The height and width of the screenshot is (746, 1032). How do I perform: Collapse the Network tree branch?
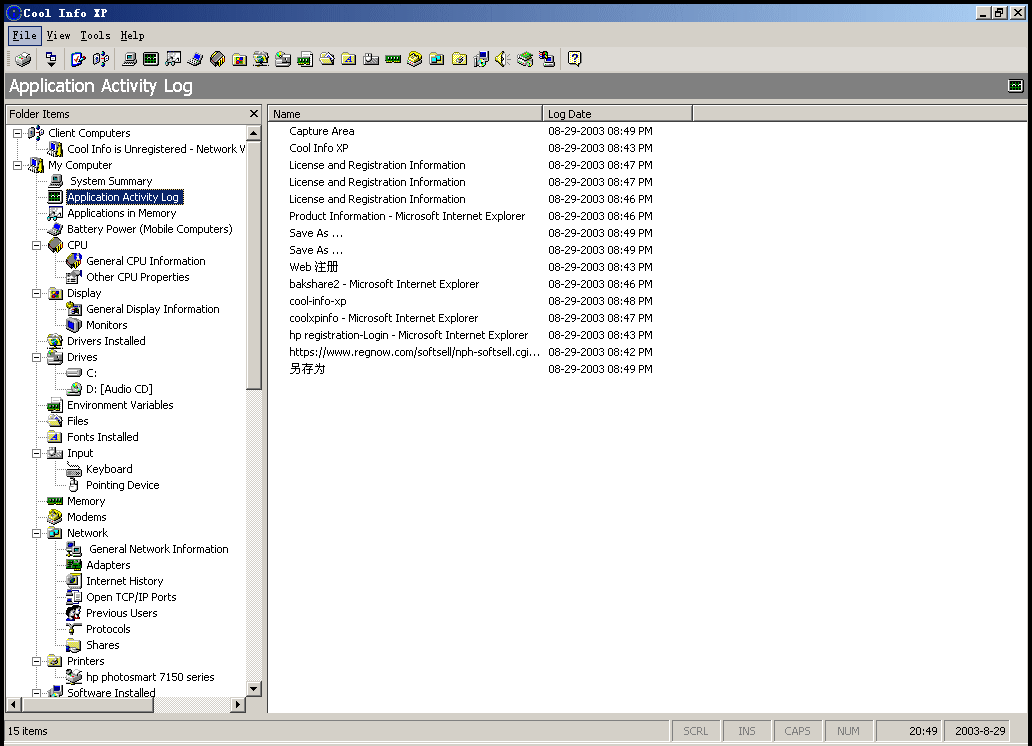click(37, 533)
